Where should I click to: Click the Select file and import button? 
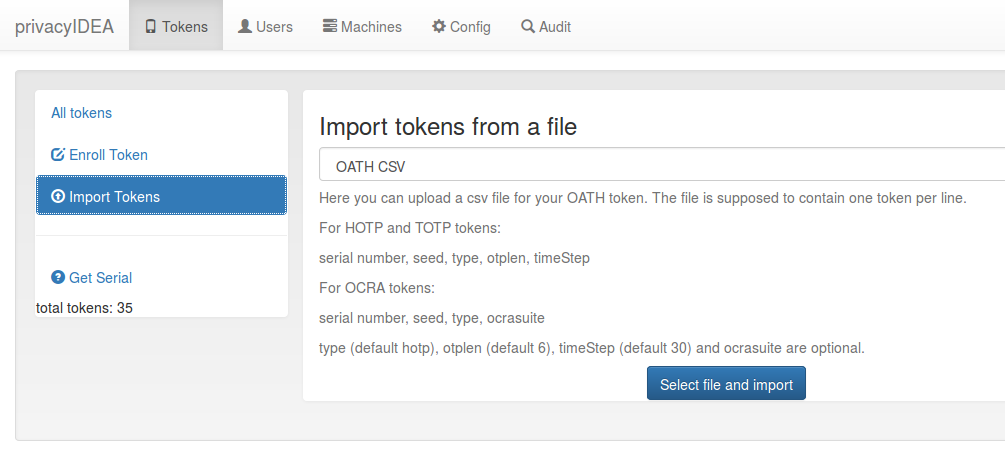(x=726, y=383)
